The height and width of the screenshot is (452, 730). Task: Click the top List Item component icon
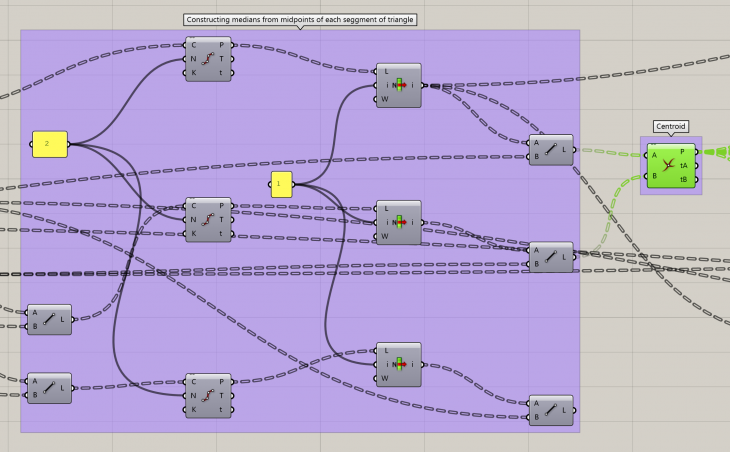click(x=399, y=85)
